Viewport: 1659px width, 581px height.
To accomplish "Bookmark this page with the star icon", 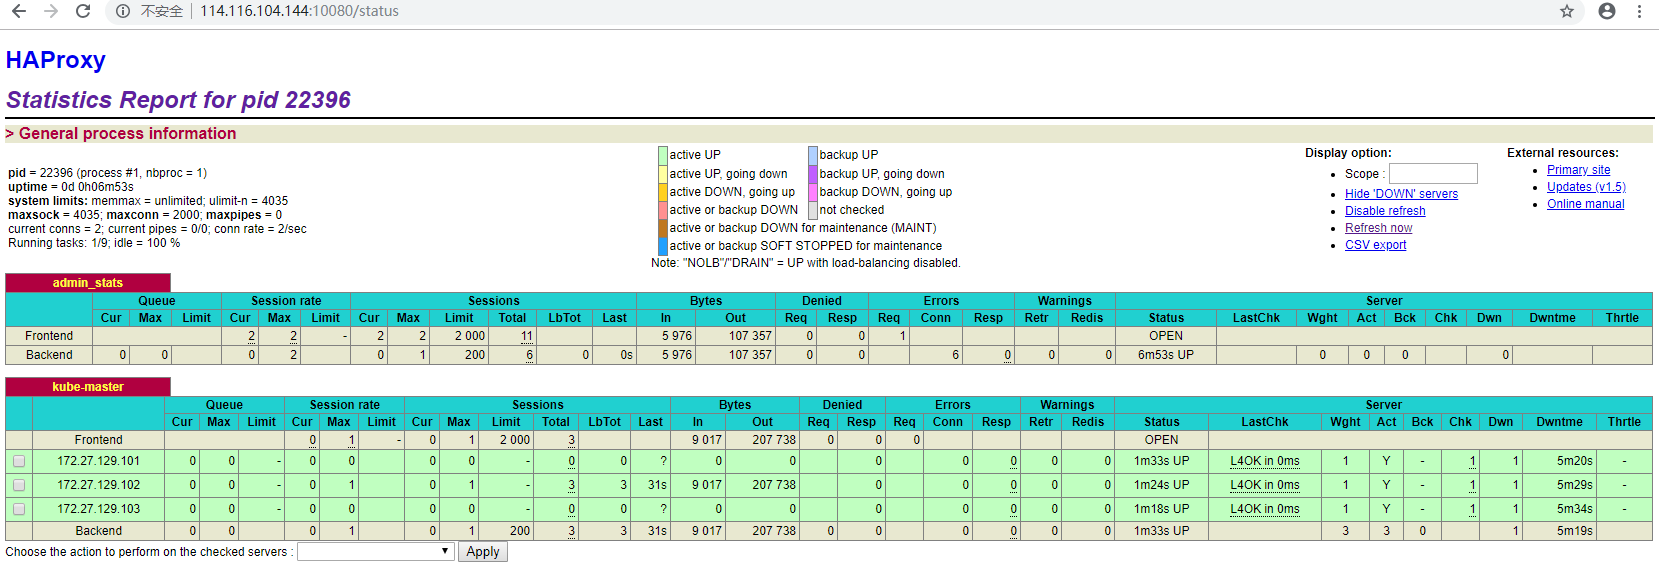I will click(x=1567, y=11).
